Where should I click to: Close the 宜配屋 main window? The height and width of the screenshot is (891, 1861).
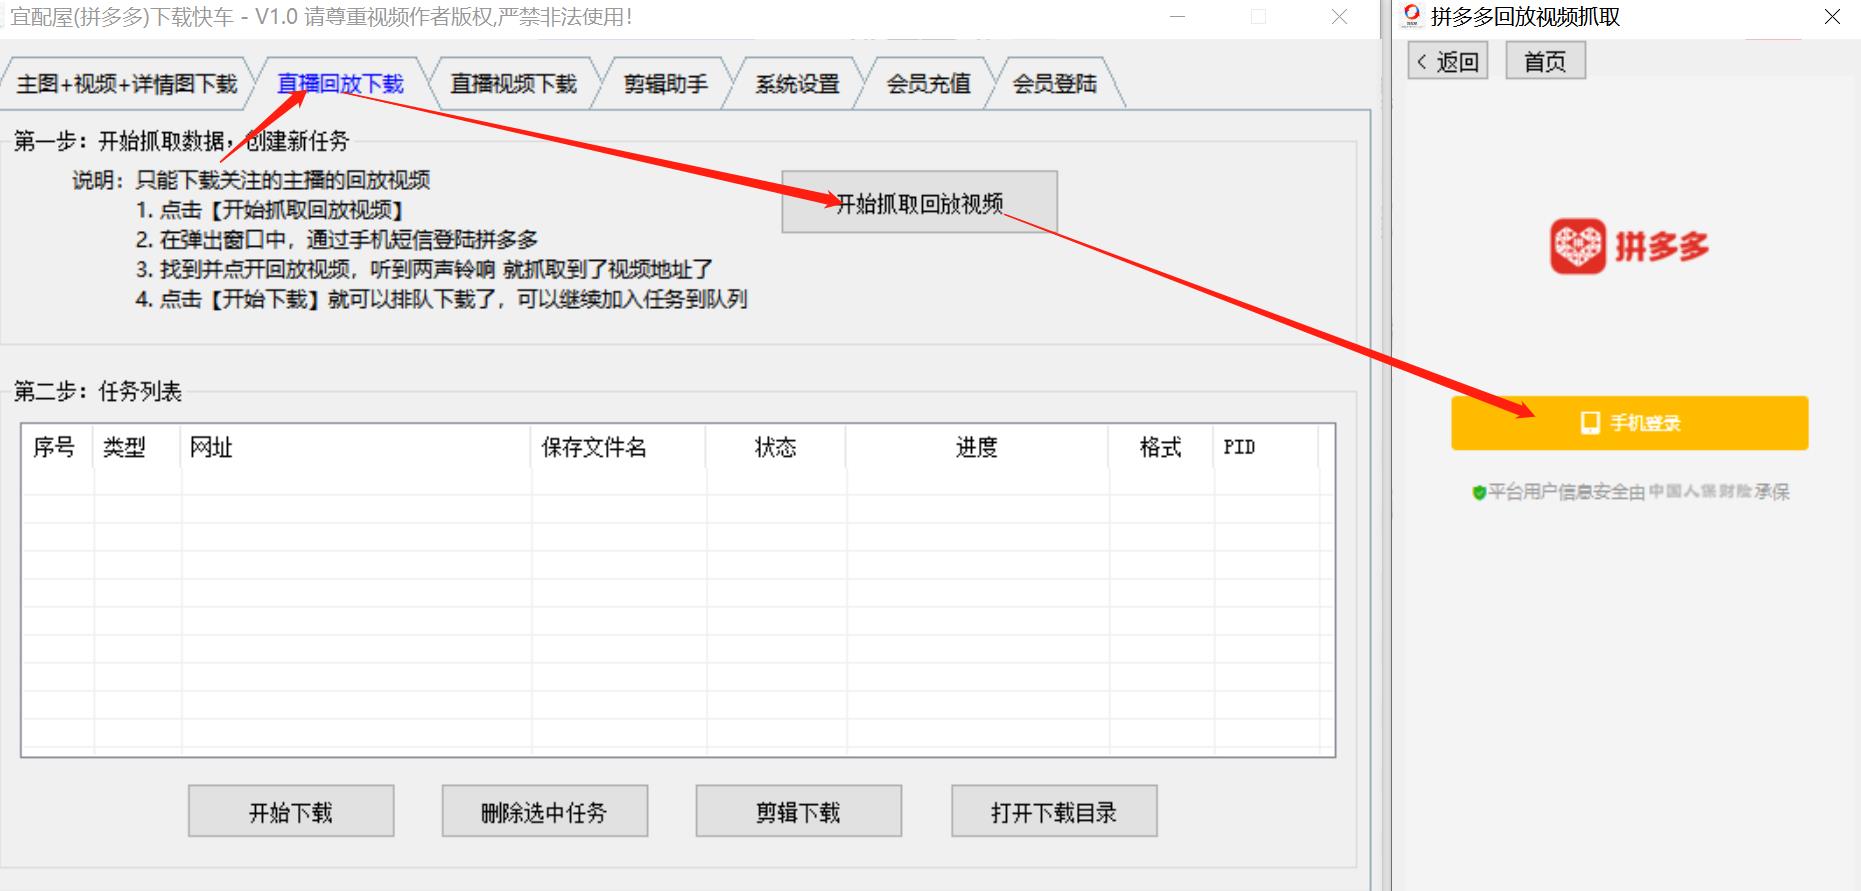pyautogui.click(x=1339, y=17)
